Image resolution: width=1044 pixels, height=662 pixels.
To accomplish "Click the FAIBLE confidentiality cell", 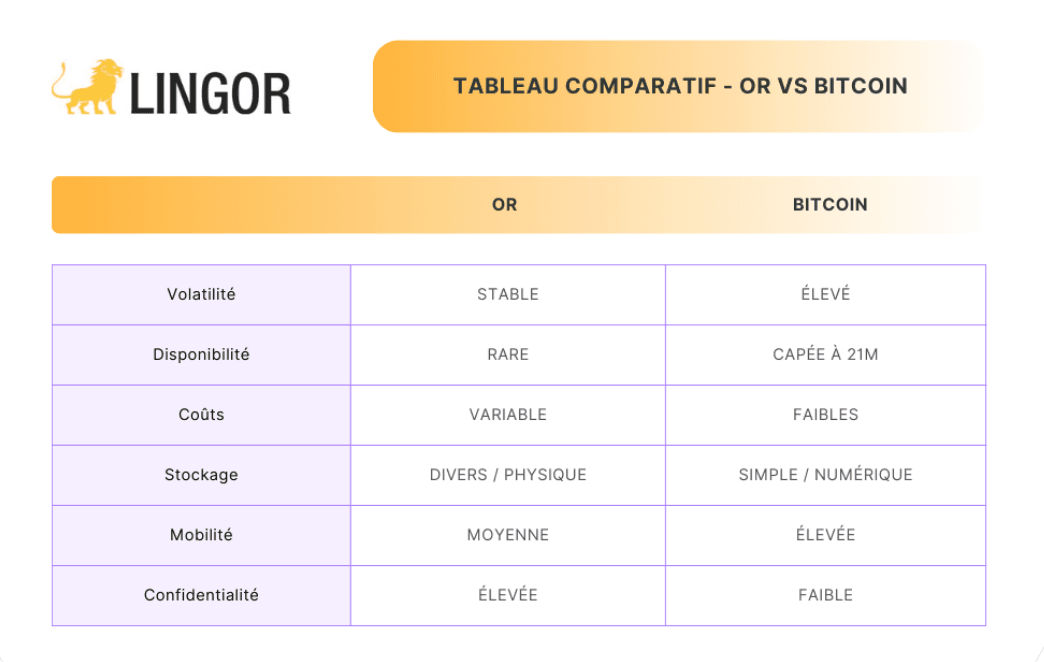I will tap(826, 595).
